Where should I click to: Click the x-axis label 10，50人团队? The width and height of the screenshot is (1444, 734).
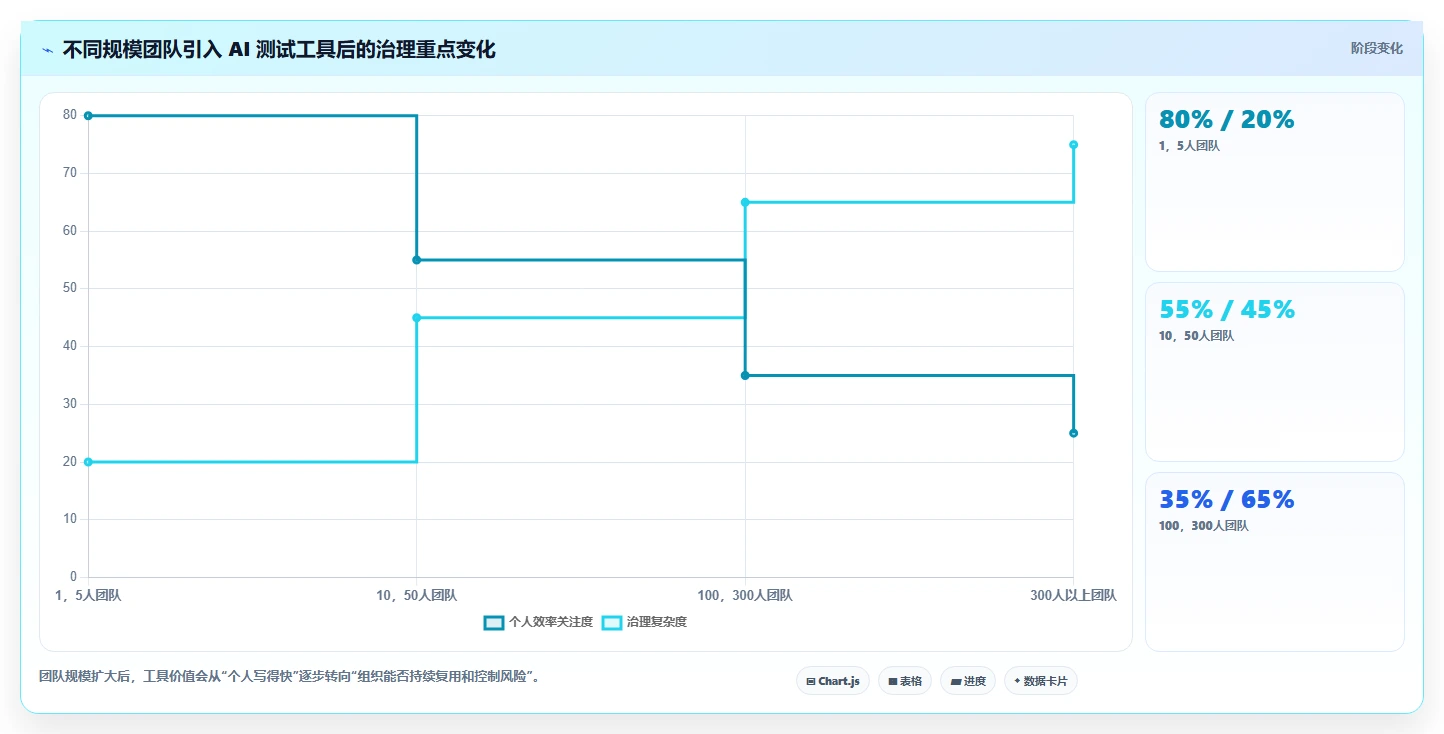tap(417, 595)
